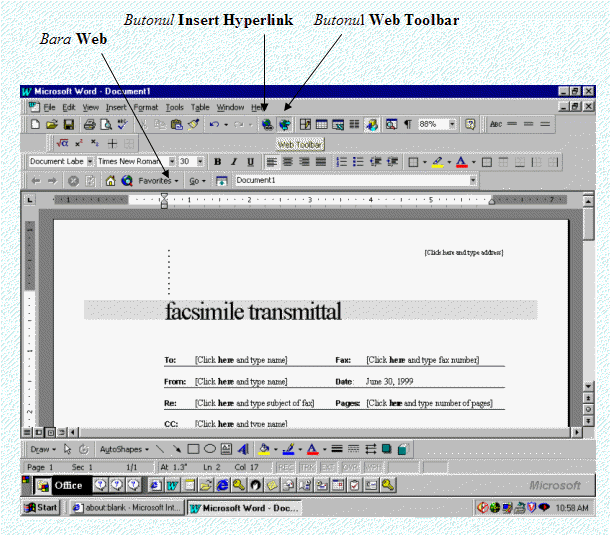Apply numbered list
Viewport: 610px width, 535px height.
341,162
